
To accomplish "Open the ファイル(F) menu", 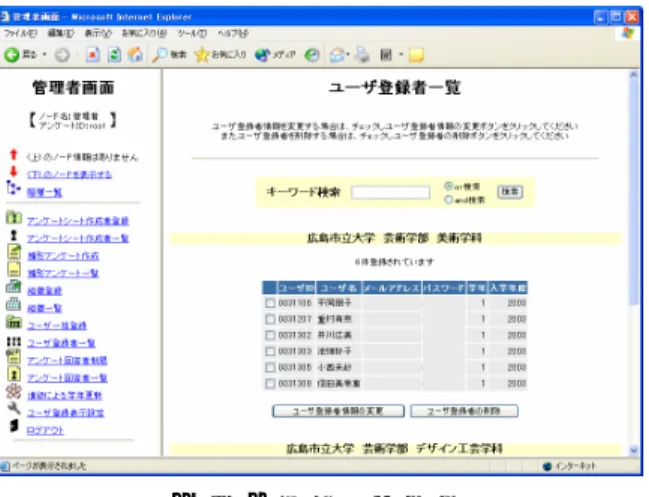I will pos(20,33).
